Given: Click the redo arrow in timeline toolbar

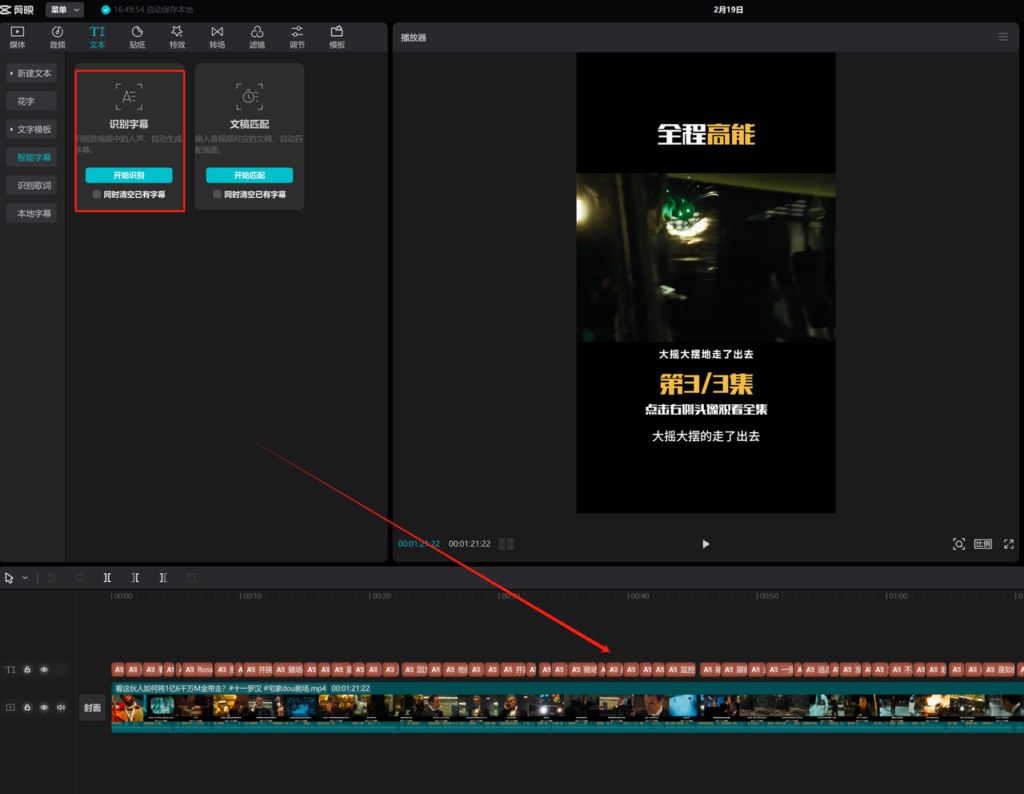Looking at the screenshot, I should click(79, 578).
